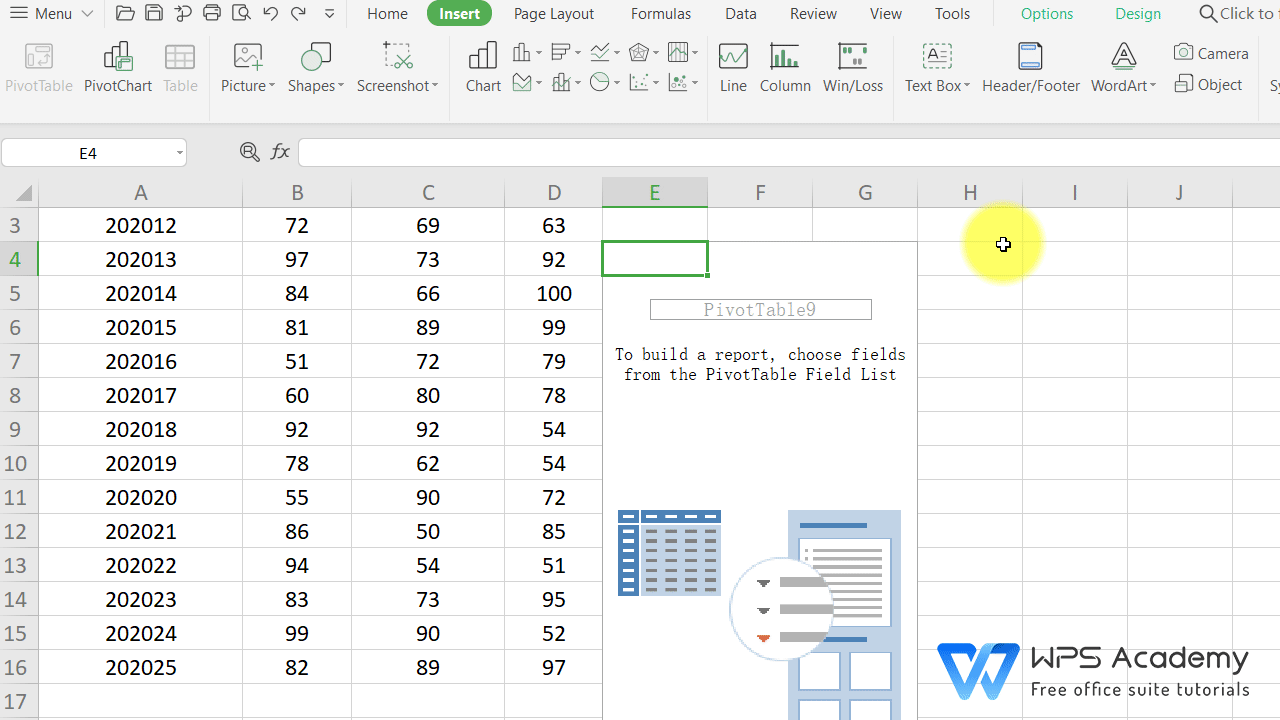Click the Insert Function fx button
The width and height of the screenshot is (1280, 720).
pyautogui.click(x=280, y=152)
